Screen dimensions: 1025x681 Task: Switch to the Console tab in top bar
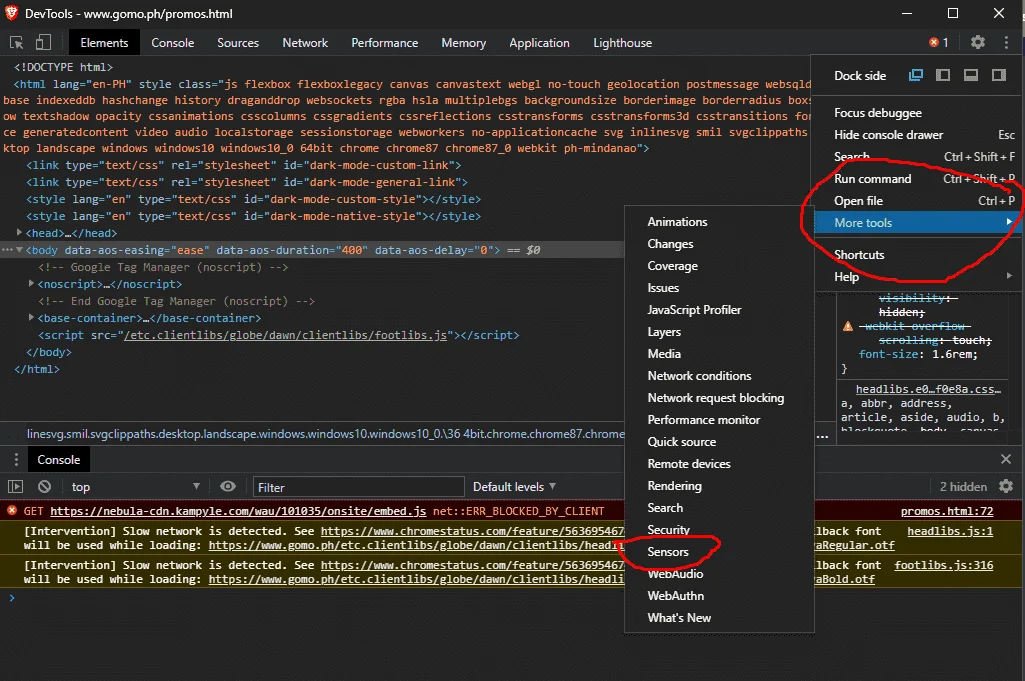(x=173, y=43)
